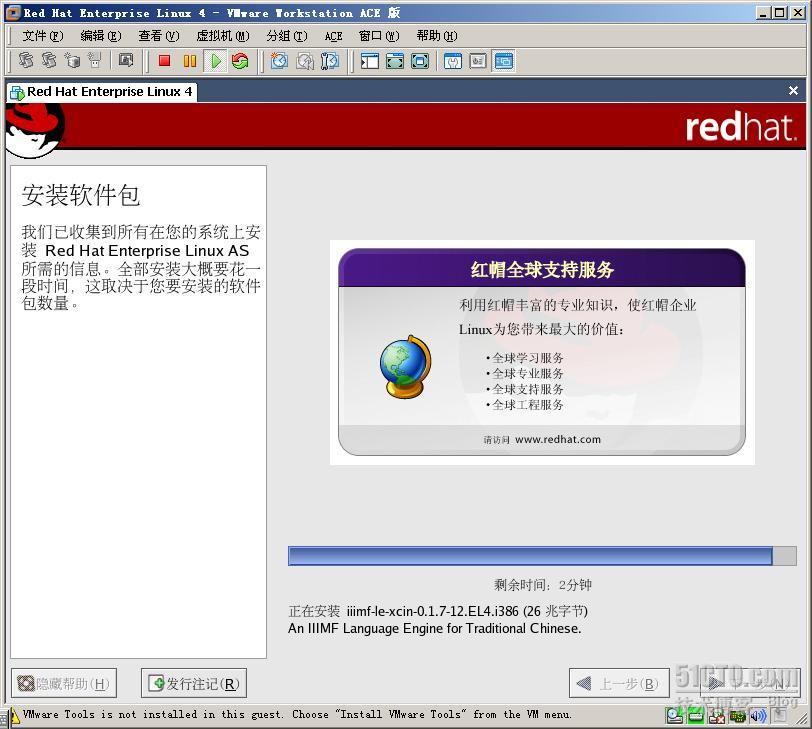The width and height of the screenshot is (812, 729).
Task: Click the orange Suspend pause icon
Action: 190,61
